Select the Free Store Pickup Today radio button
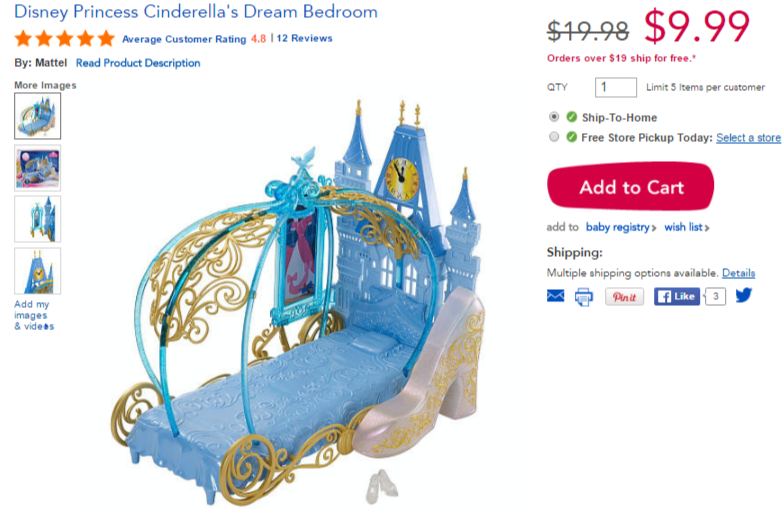The width and height of the screenshot is (784, 508). click(554, 136)
